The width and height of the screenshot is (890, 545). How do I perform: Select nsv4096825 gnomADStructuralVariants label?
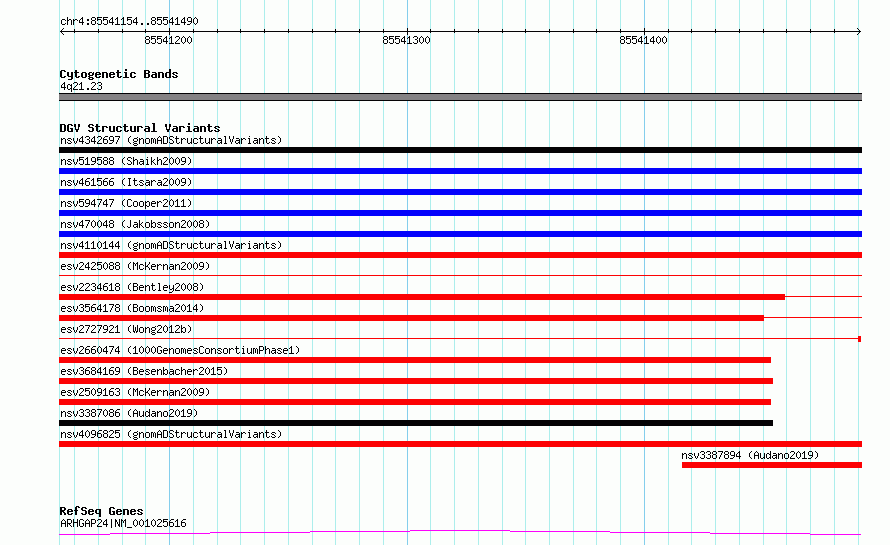171,434
